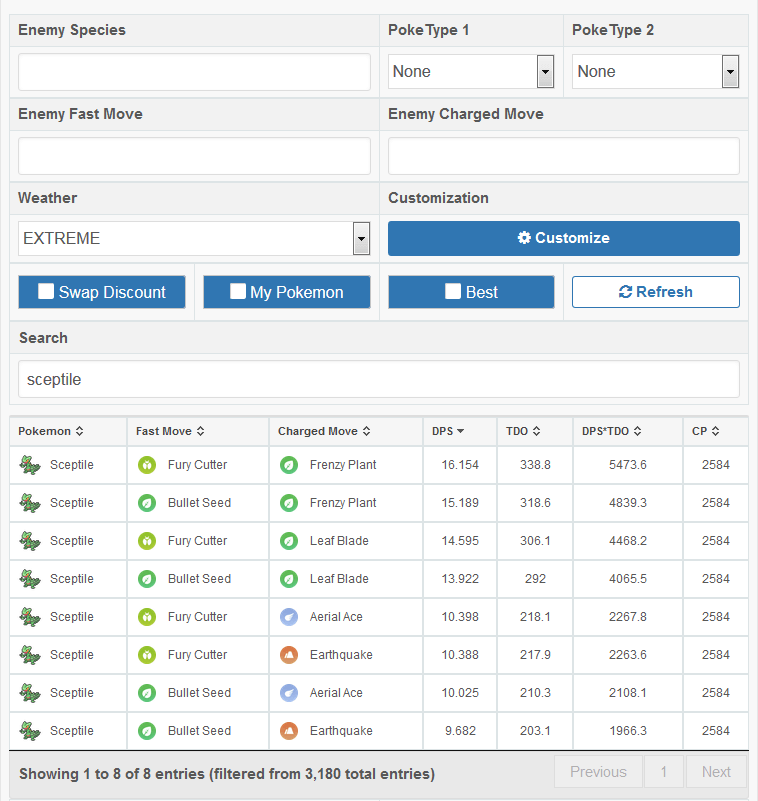Click bug-type icon beside Fury Cutter, 4468.2 row

point(147,541)
